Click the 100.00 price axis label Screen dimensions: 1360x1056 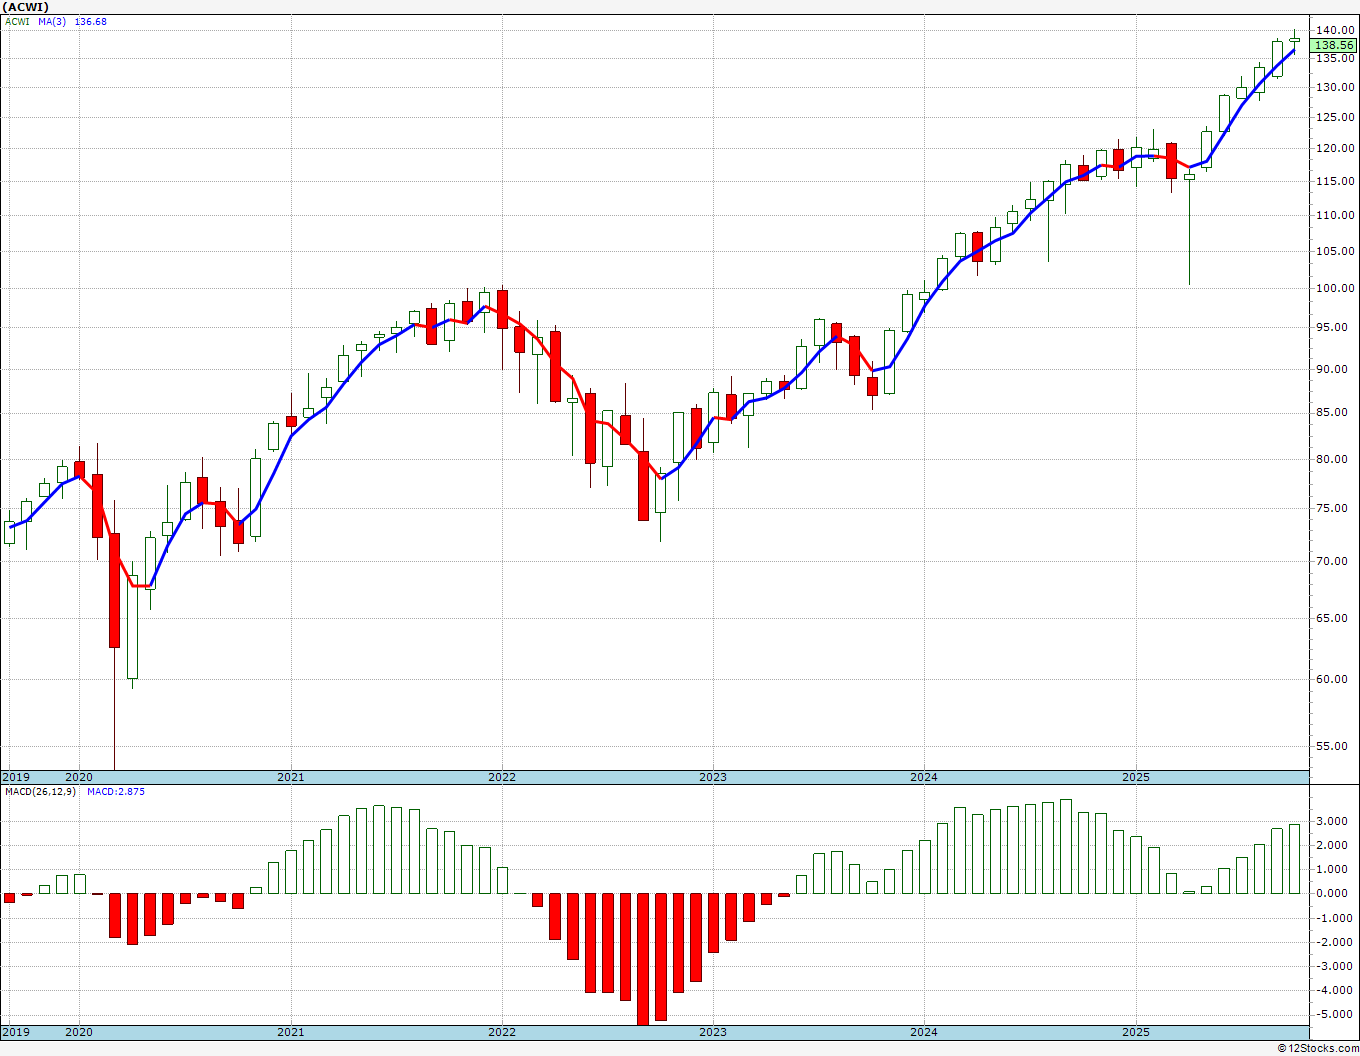[1335, 289]
